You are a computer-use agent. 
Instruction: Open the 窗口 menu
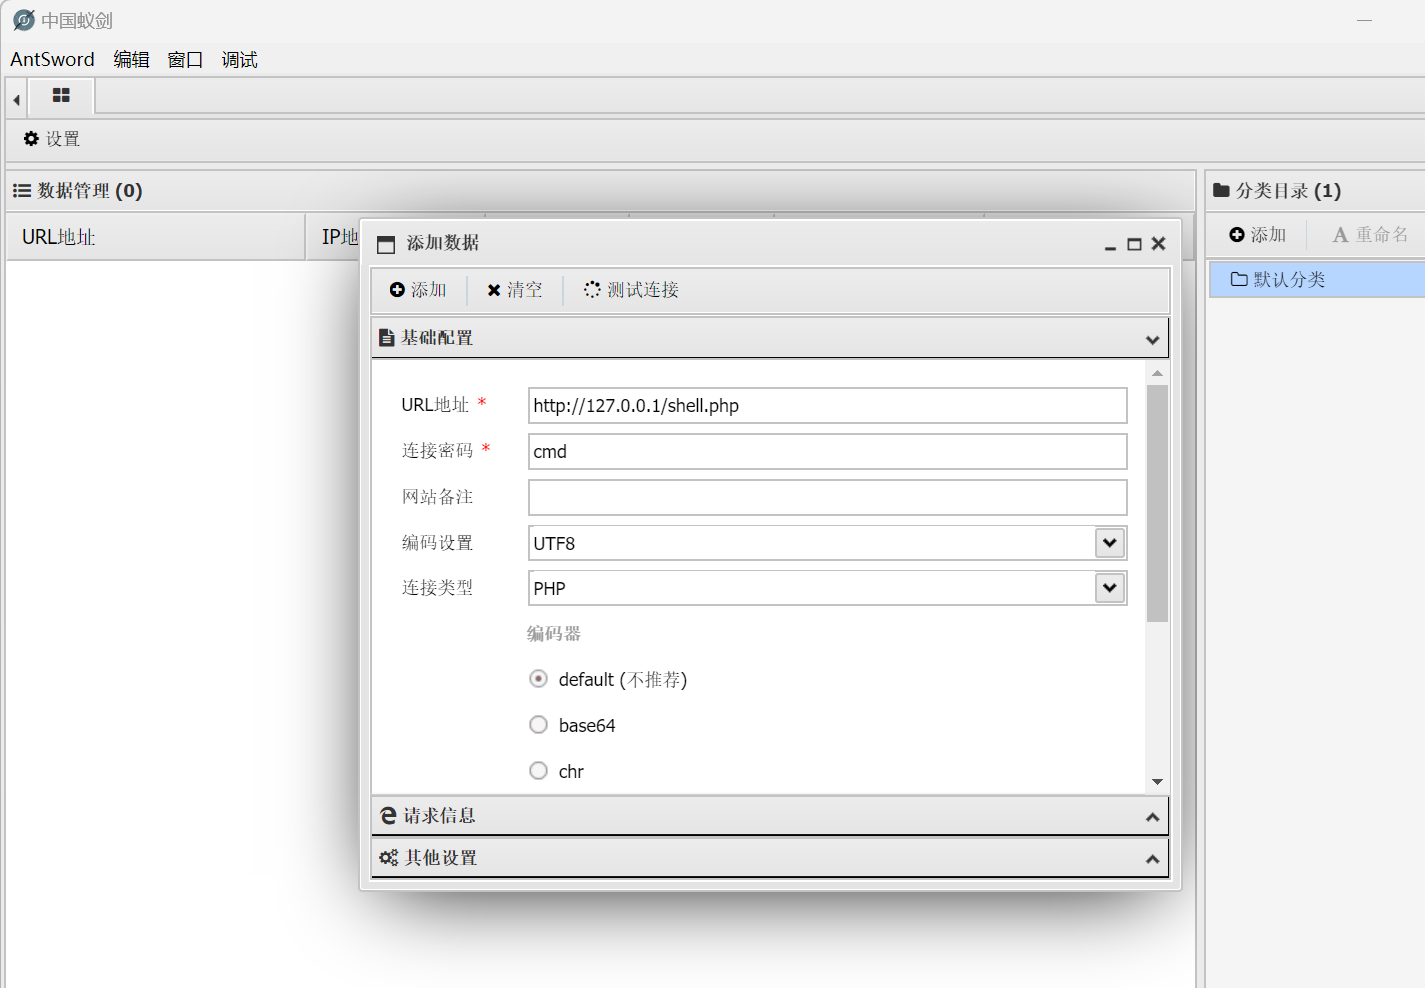185,60
